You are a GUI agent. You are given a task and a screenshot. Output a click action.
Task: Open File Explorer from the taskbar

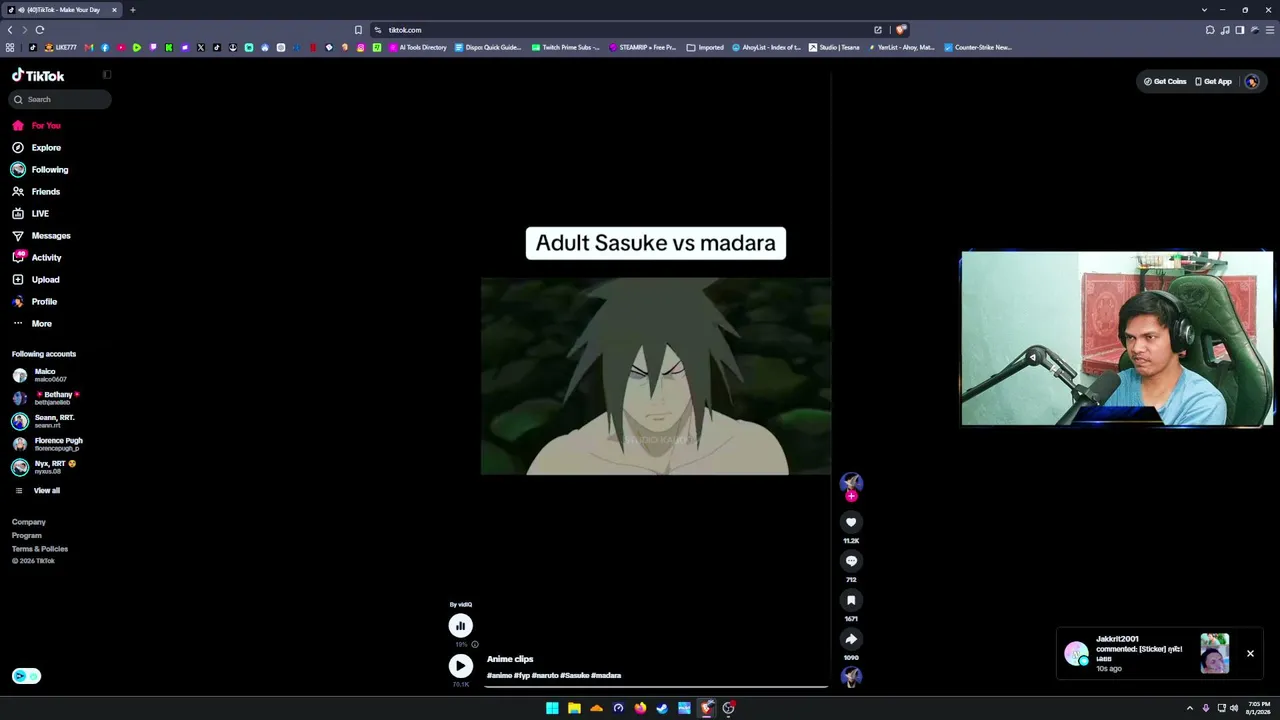pos(574,708)
